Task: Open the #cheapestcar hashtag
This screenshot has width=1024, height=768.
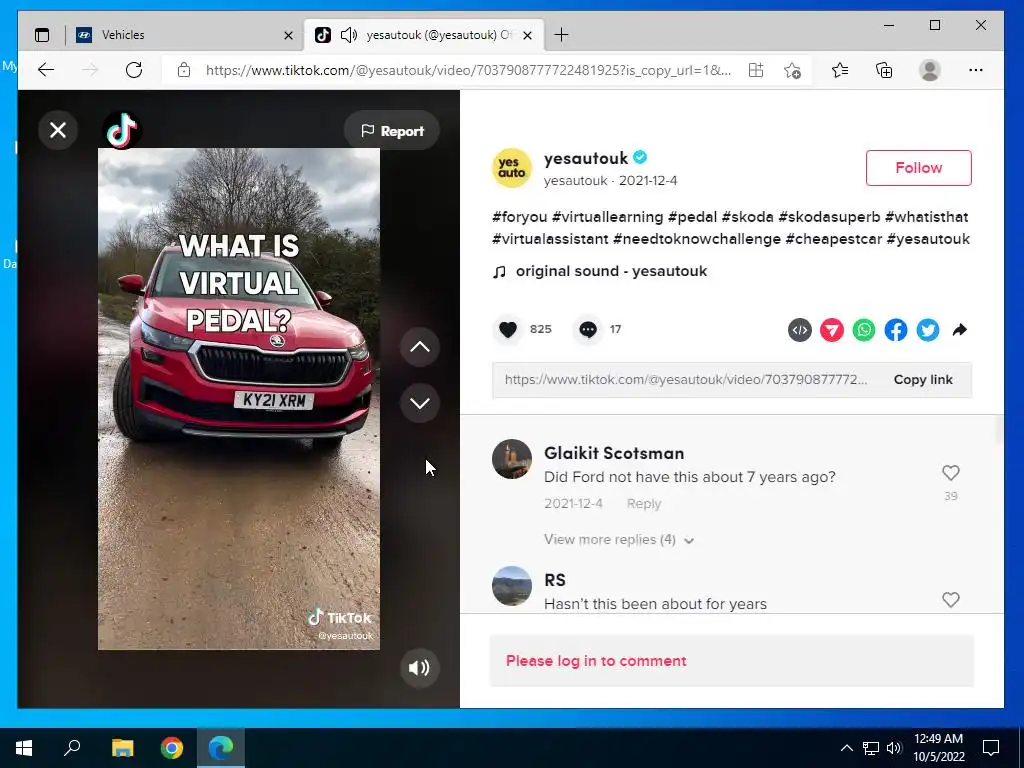Action: coord(833,239)
